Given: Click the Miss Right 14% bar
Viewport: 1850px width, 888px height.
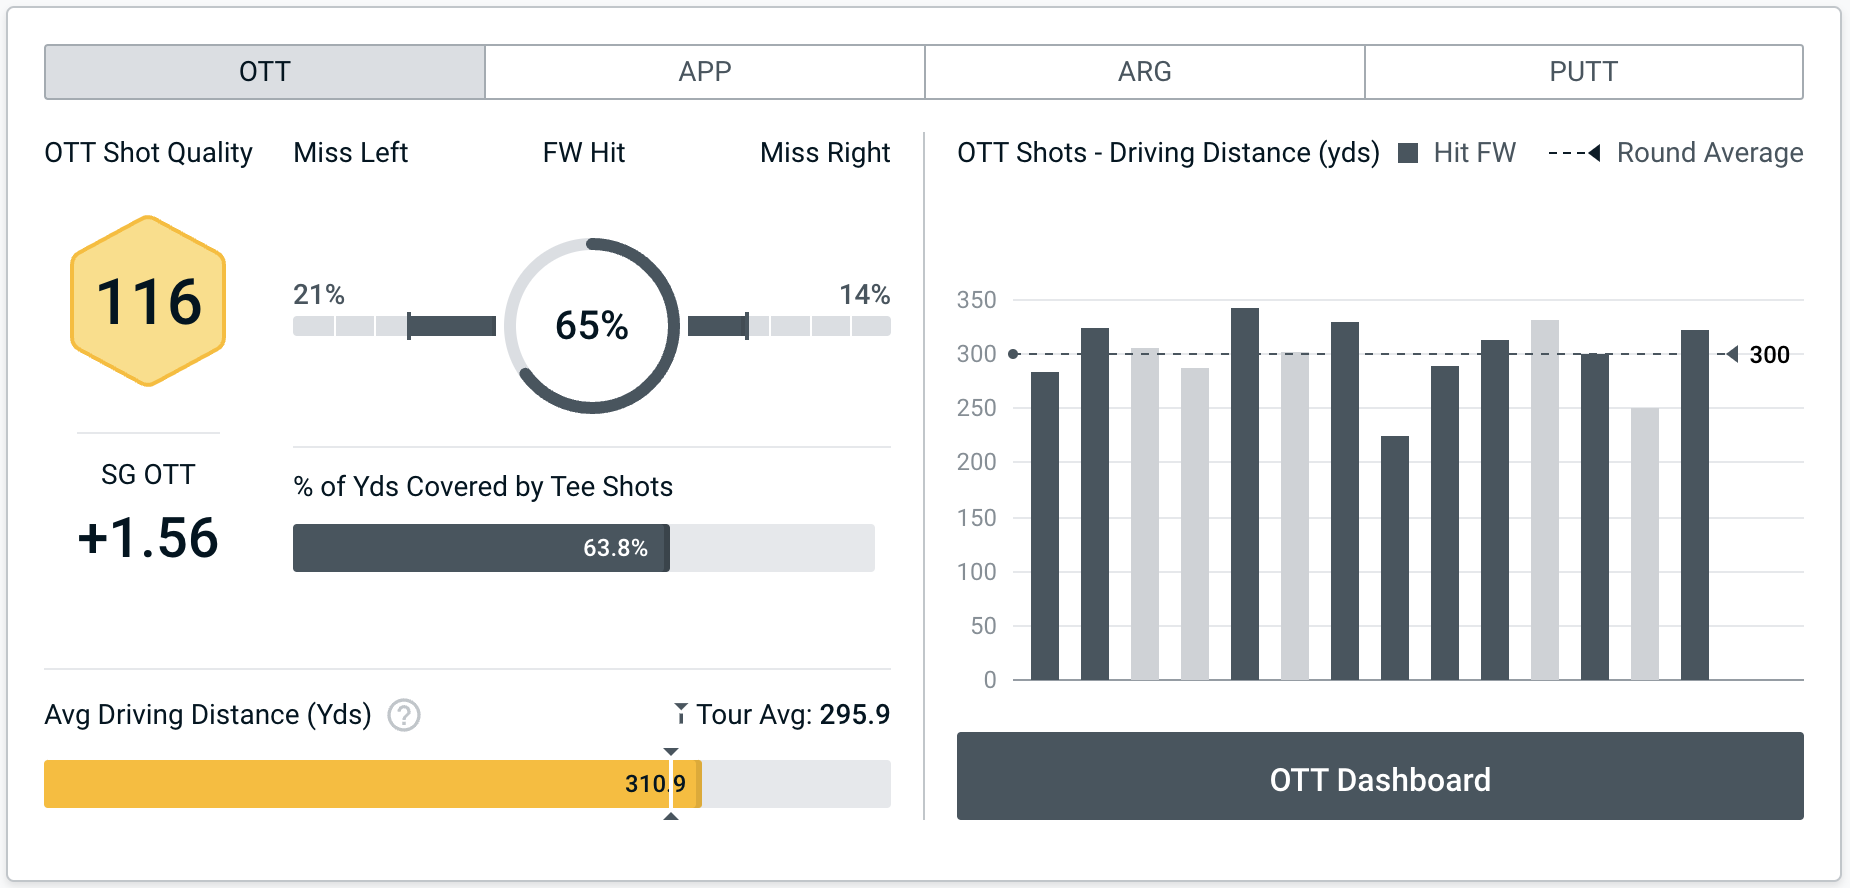Looking at the screenshot, I should tap(789, 326).
